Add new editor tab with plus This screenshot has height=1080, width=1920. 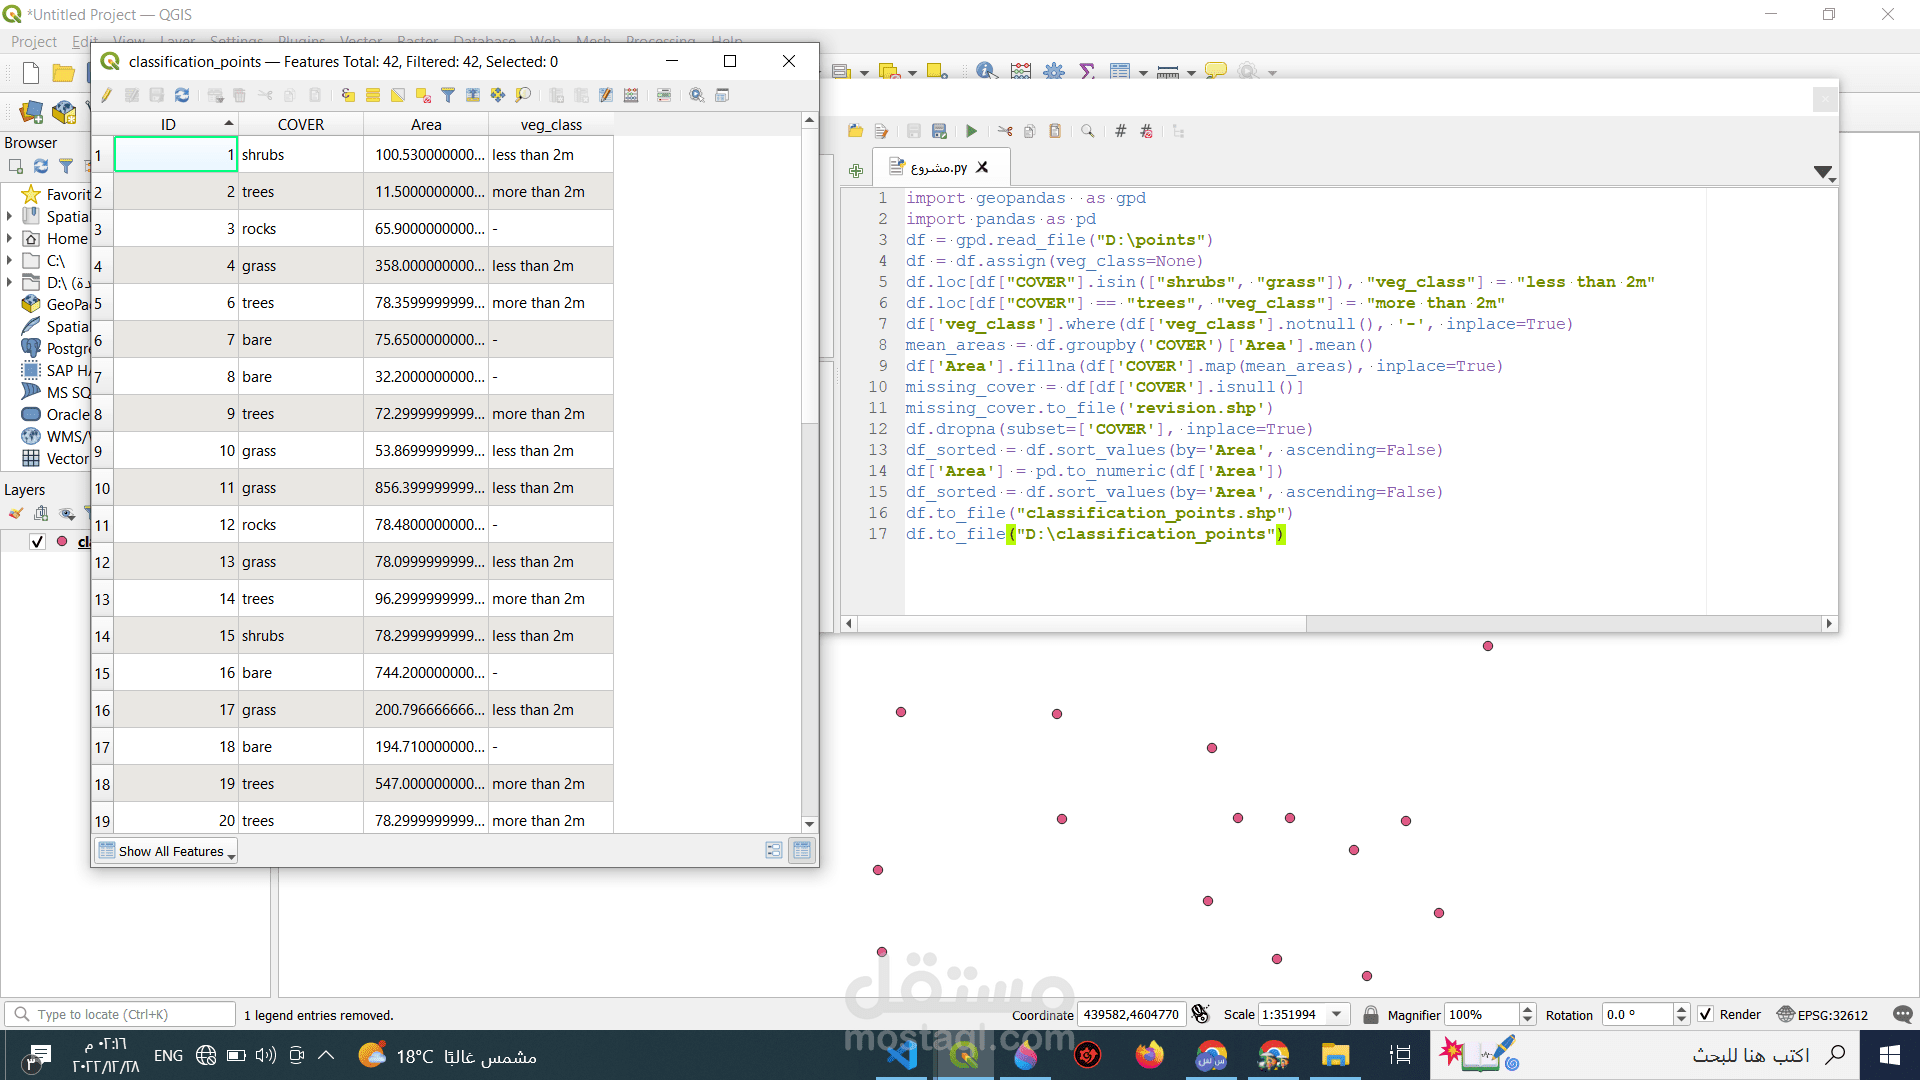pyautogui.click(x=856, y=171)
